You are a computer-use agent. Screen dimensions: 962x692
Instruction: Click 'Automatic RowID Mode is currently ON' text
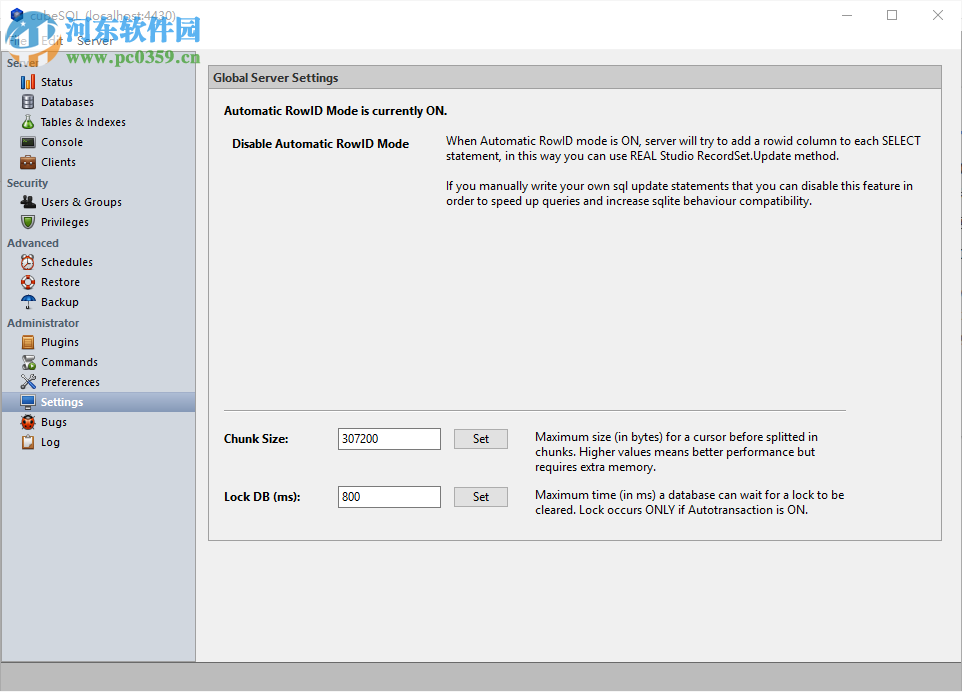[335, 111]
